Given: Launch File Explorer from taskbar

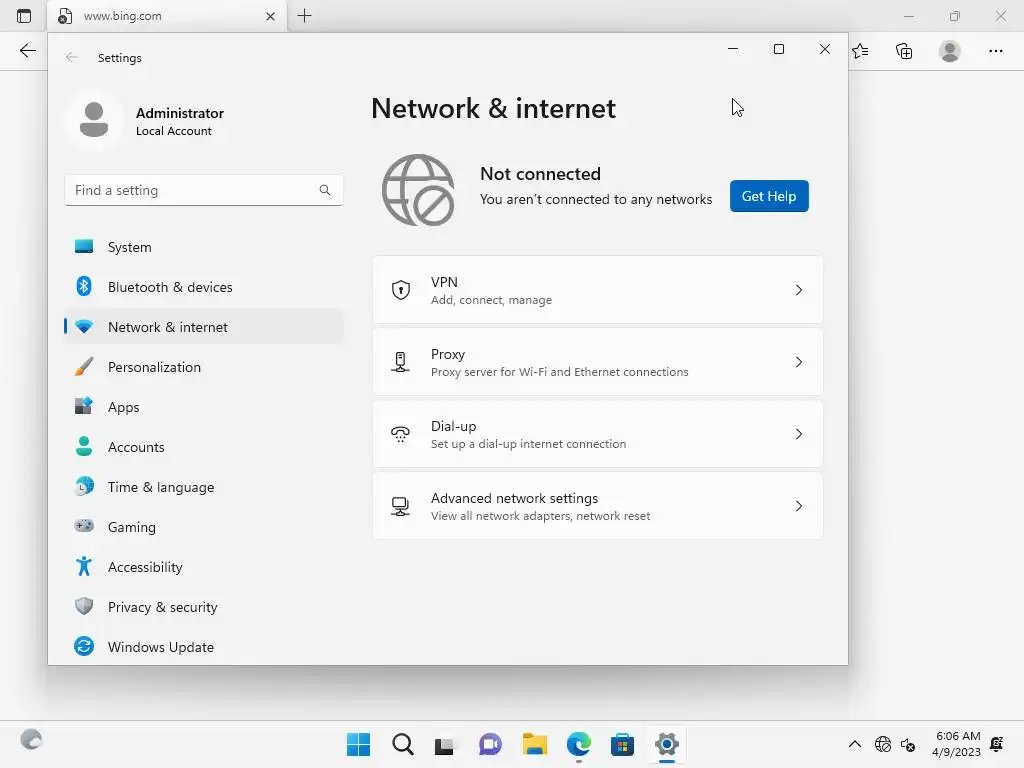Looking at the screenshot, I should (x=534, y=744).
